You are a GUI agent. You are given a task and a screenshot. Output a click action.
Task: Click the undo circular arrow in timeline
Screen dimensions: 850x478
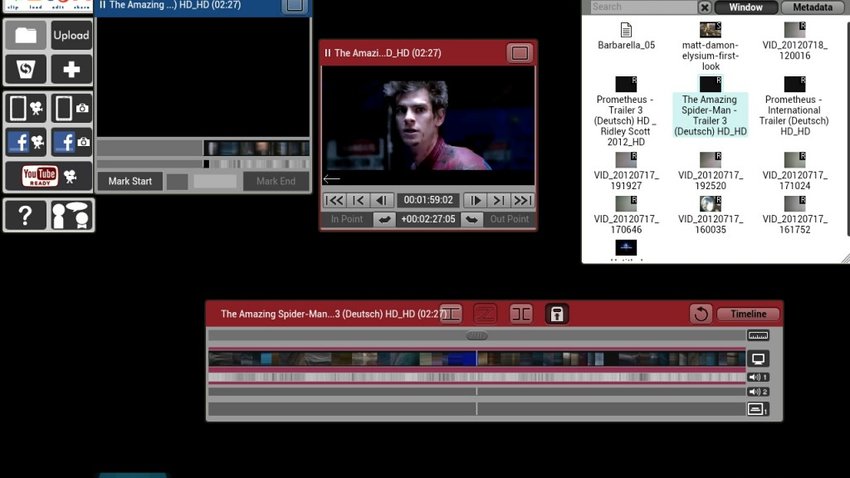click(x=700, y=314)
